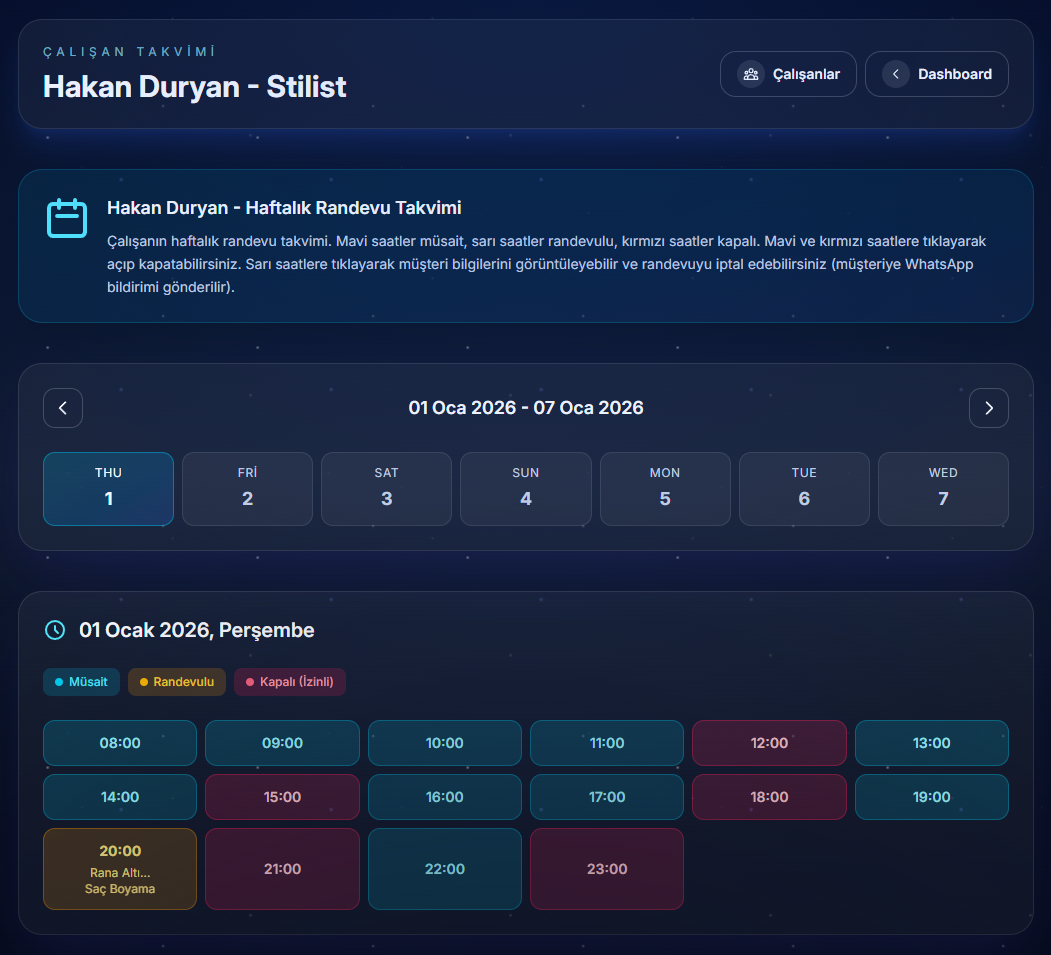This screenshot has height=955, width=1051.
Task: Click the back chevron icon on the Dashboard button
Action: tap(895, 73)
